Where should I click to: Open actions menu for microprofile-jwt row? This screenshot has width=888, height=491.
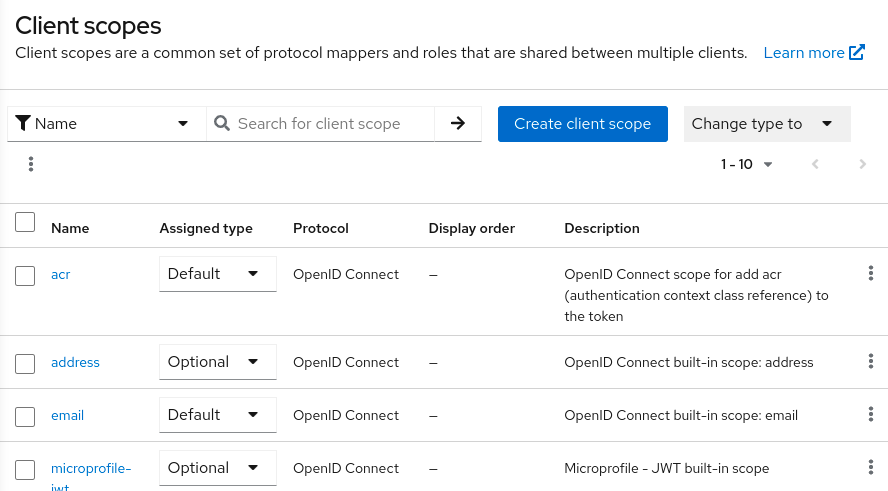pos(870,467)
